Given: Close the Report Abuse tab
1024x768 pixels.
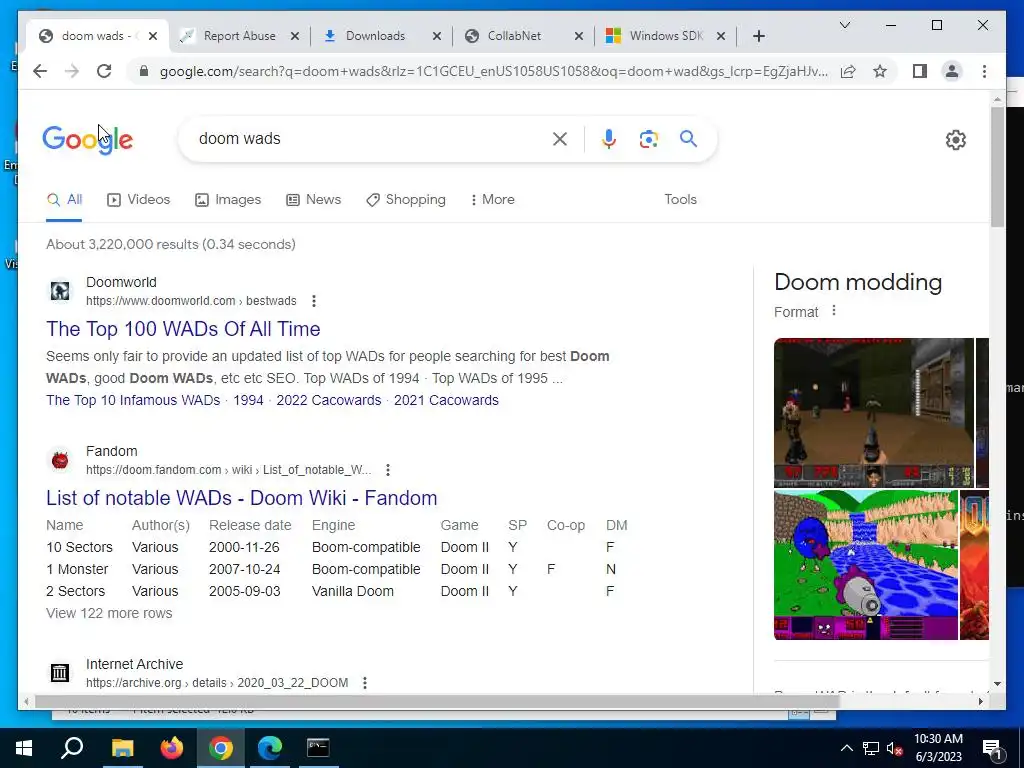Looking at the screenshot, I should 295,36.
